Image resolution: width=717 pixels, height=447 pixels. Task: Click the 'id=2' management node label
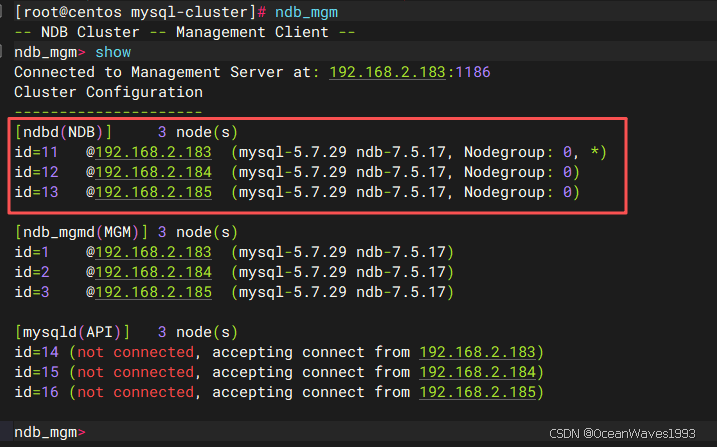(32, 272)
